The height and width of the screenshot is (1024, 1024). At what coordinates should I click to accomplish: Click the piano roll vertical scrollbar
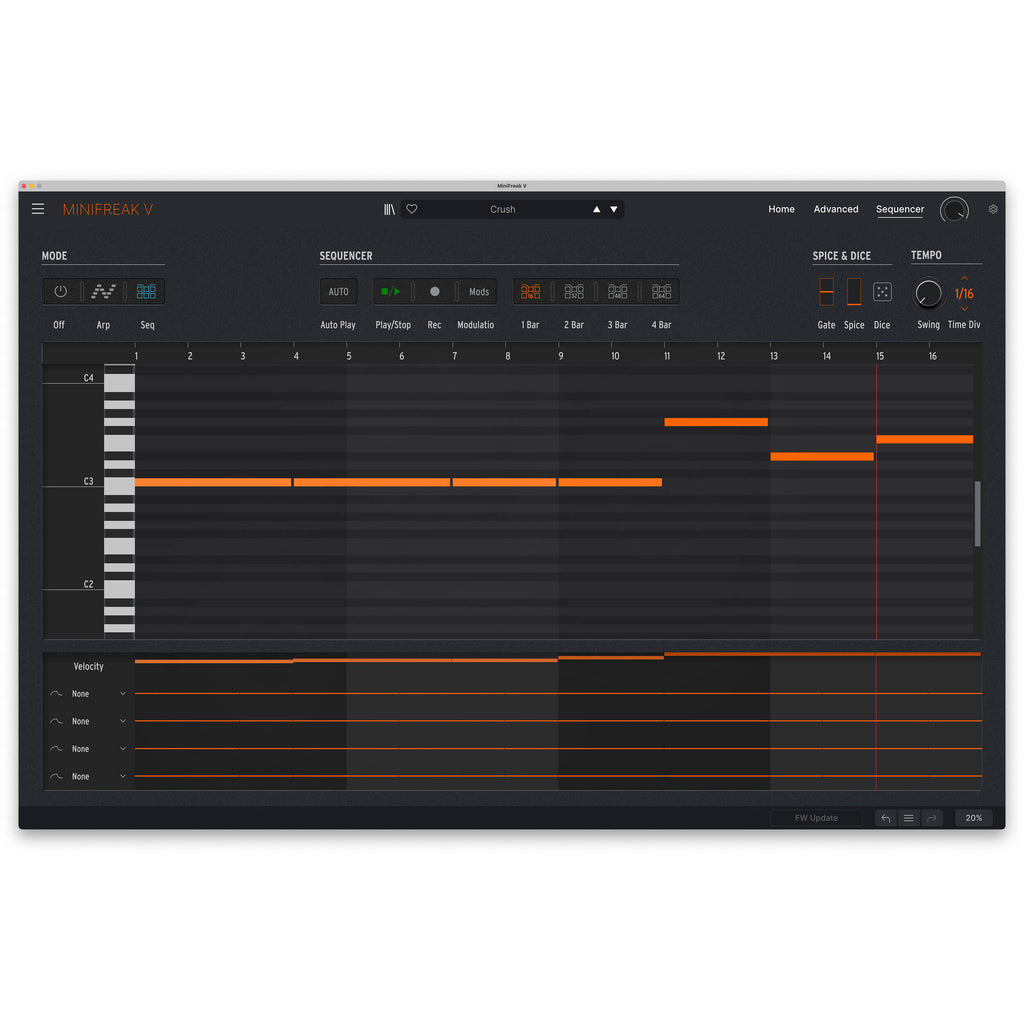[x=977, y=514]
